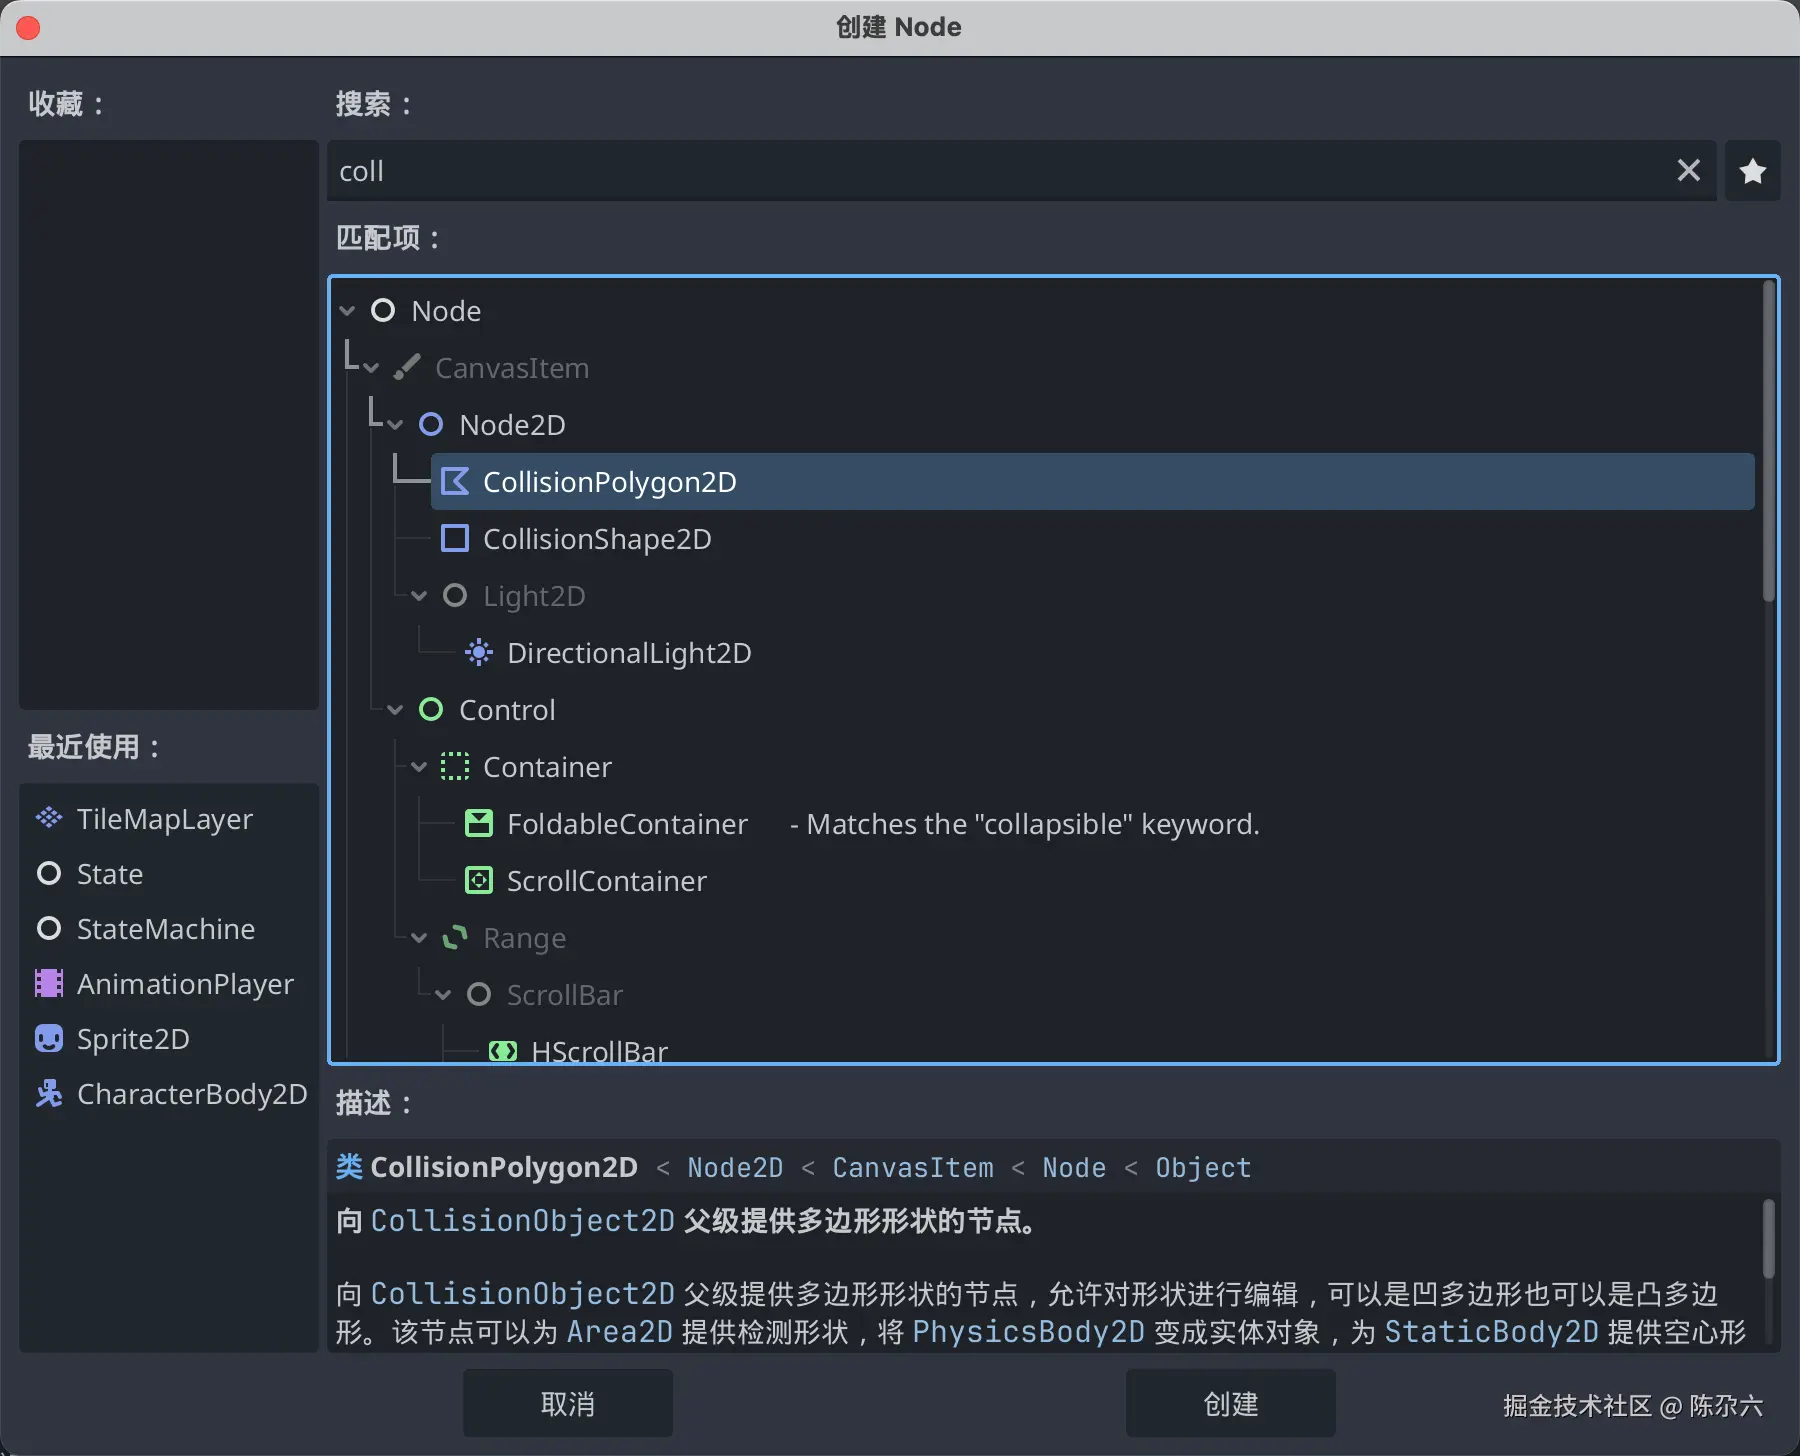1800x1456 pixels.
Task: Open StaticBody2D link in description
Action: point(1492,1332)
